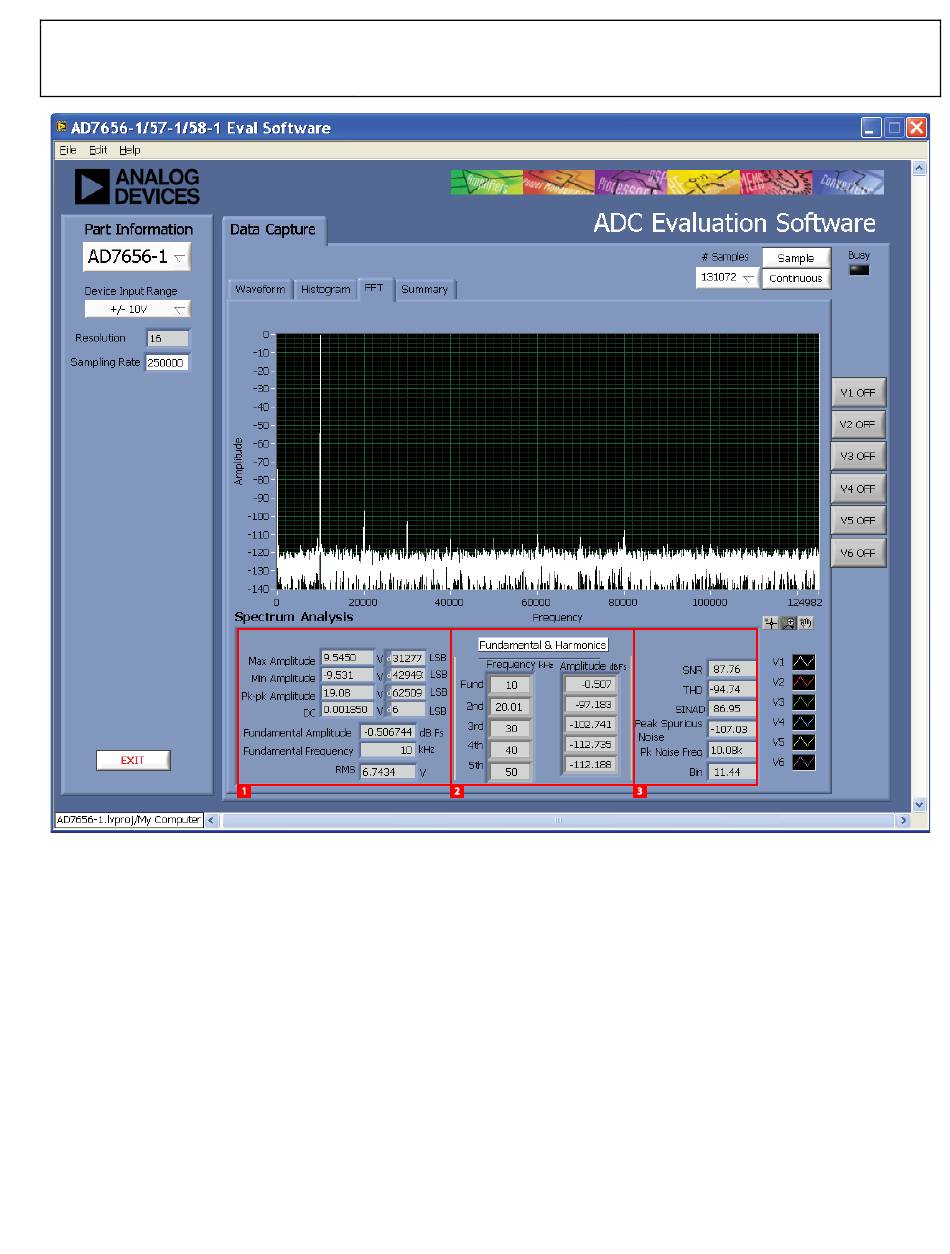Click the Fund frequency field
Screen dimensions: 950x1254
tap(511, 685)
